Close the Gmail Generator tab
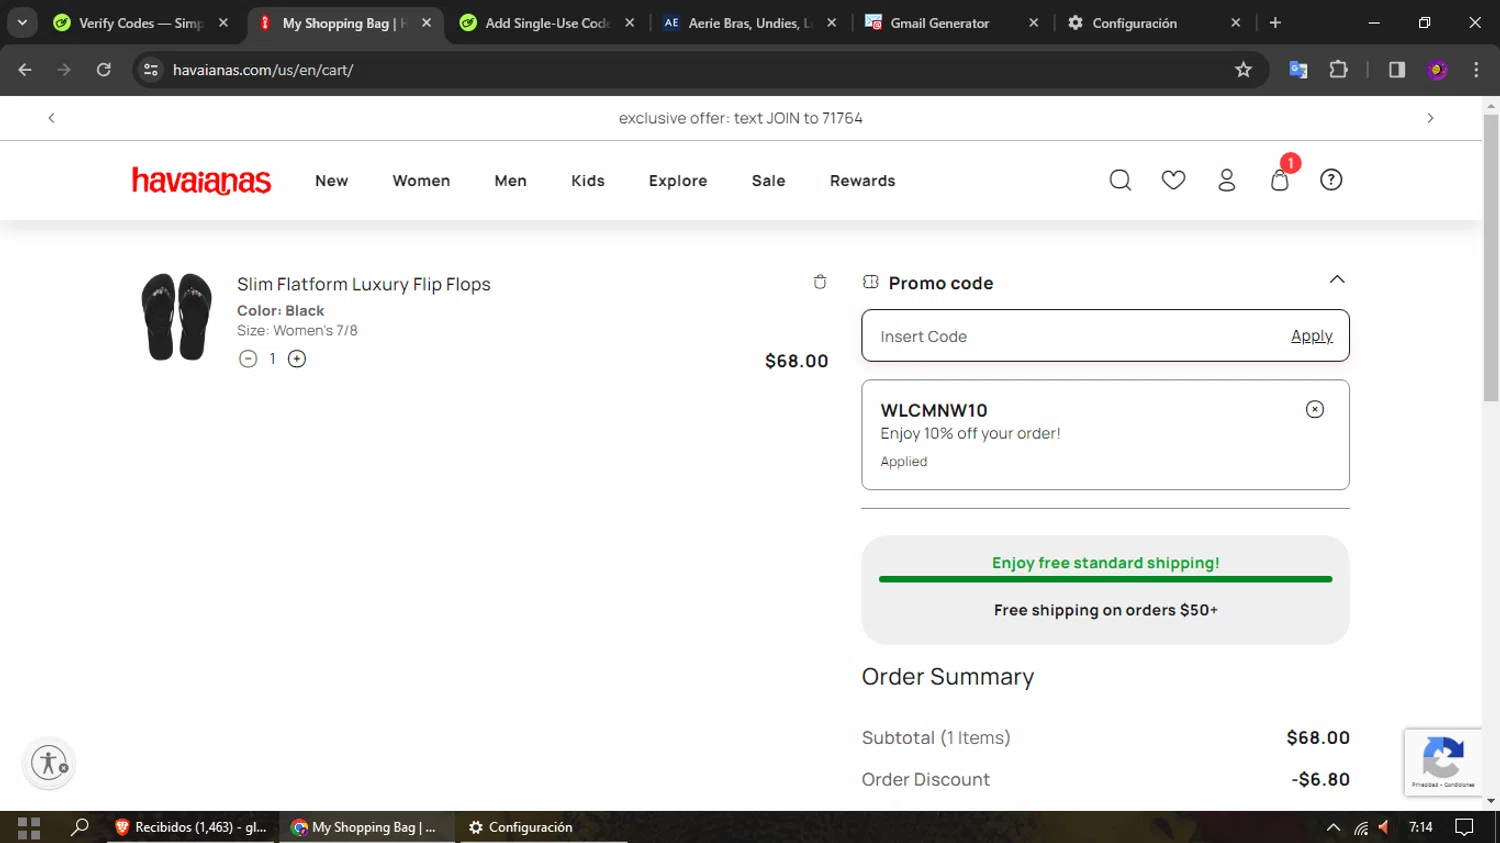The height and width of the screenshot is (843, 1500). [1033, 23]
